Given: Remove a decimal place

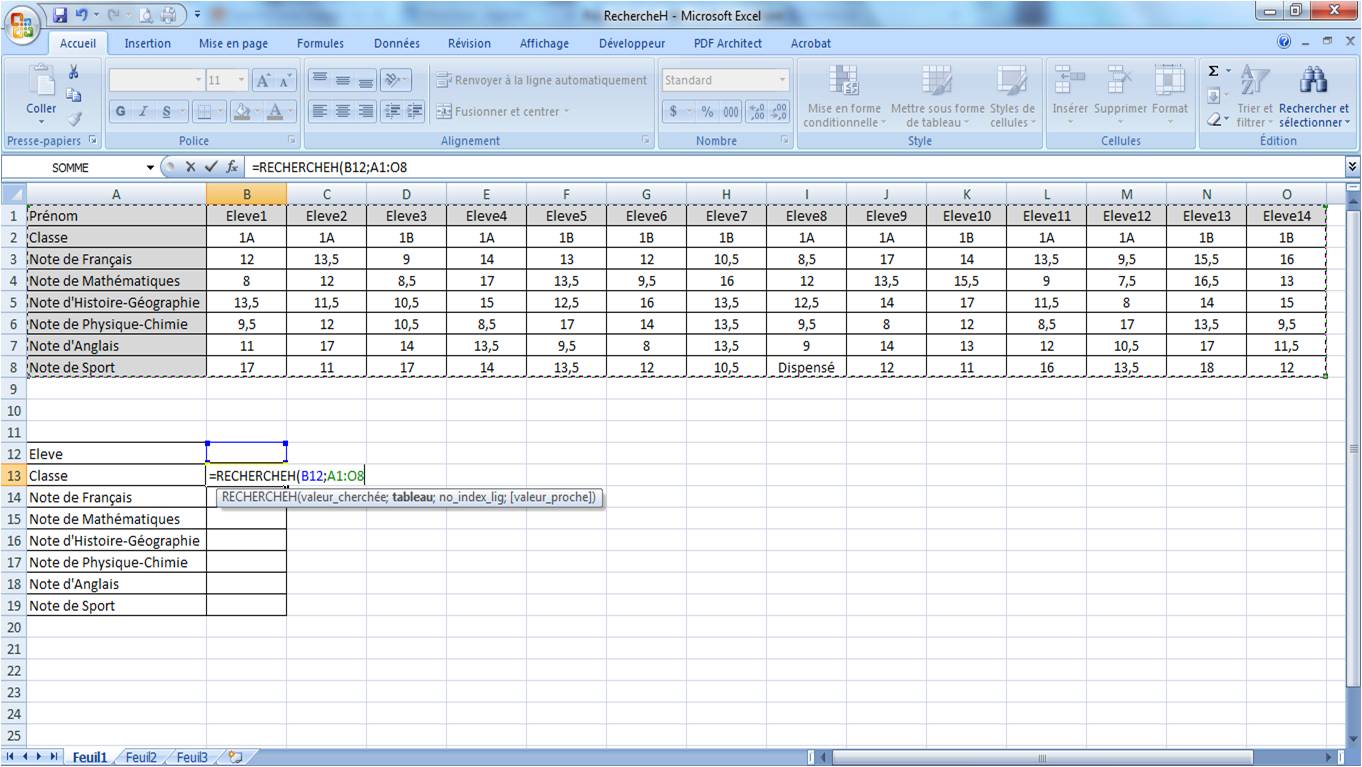Looking at the screenshot, I should (780, 112).
